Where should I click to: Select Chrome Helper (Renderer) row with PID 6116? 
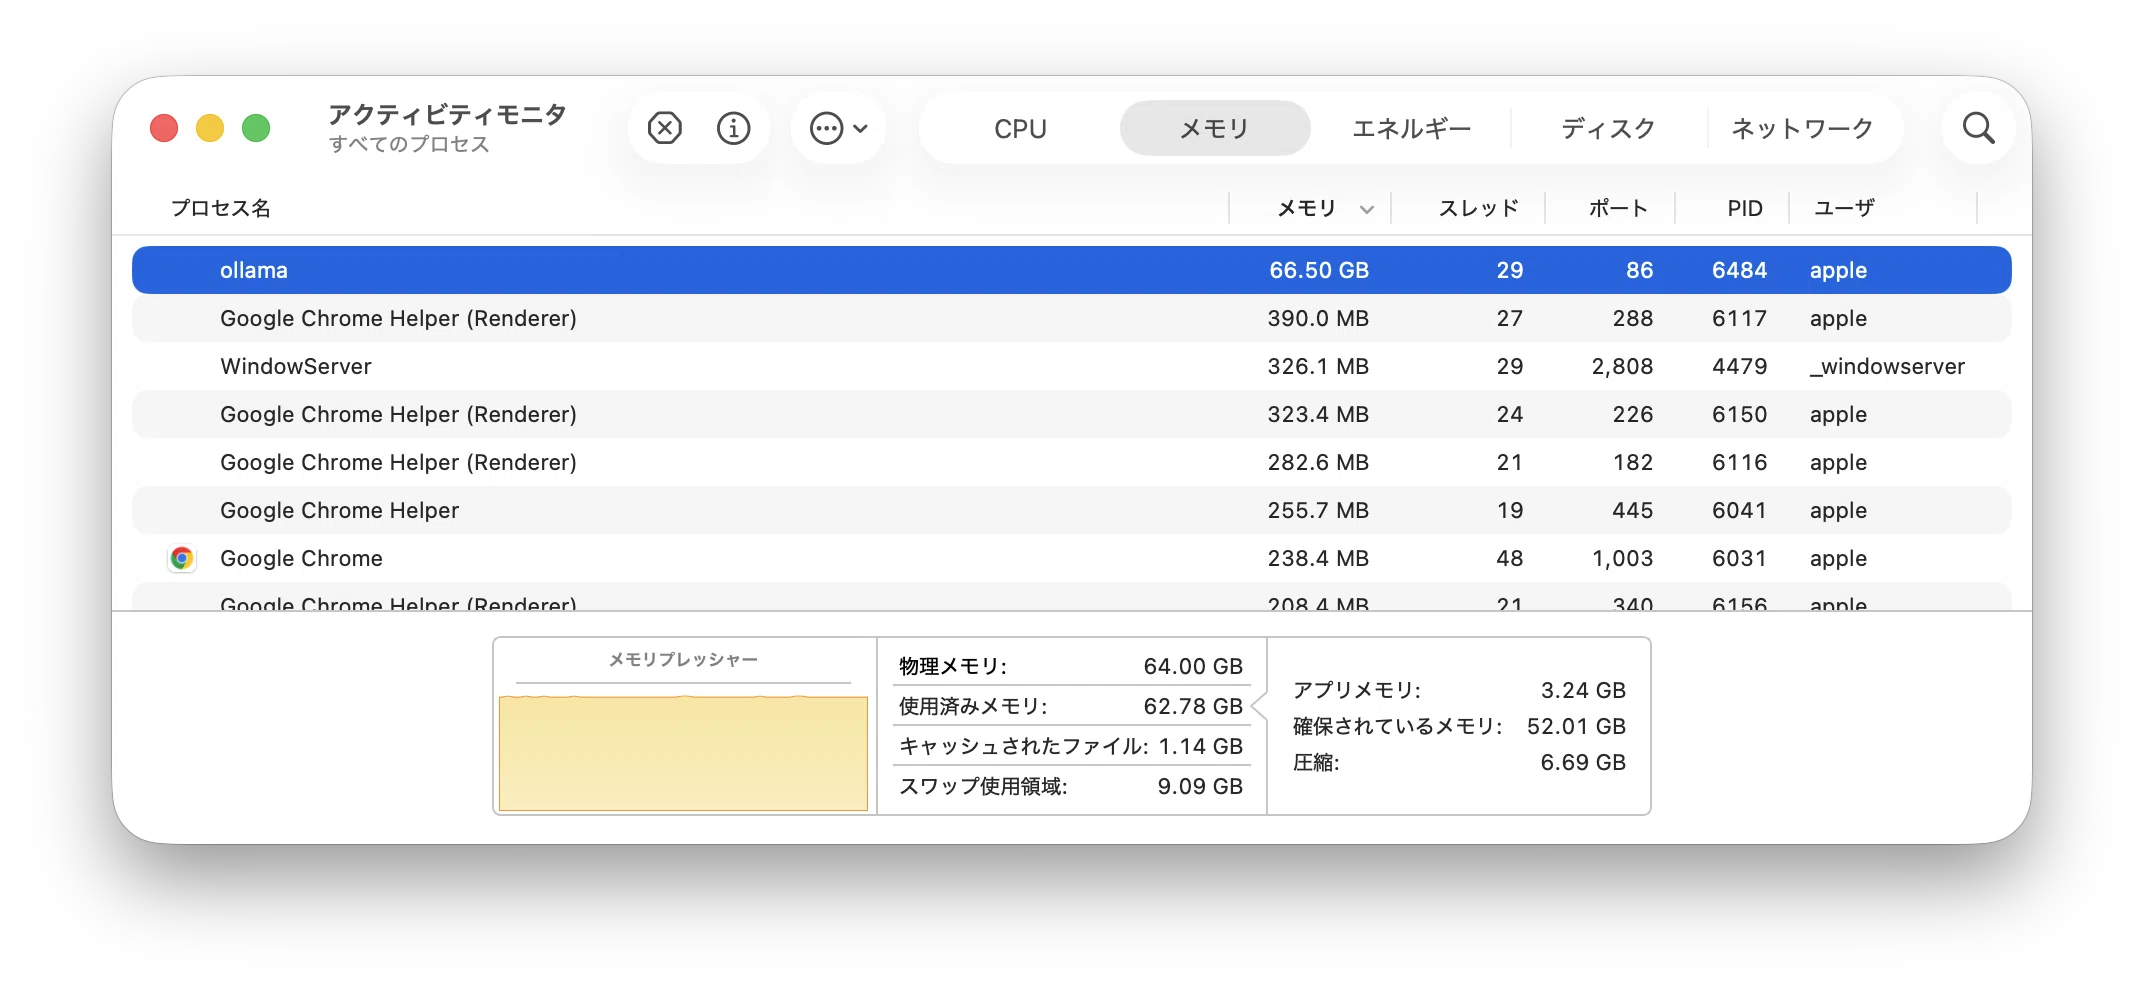(1072, 462)
